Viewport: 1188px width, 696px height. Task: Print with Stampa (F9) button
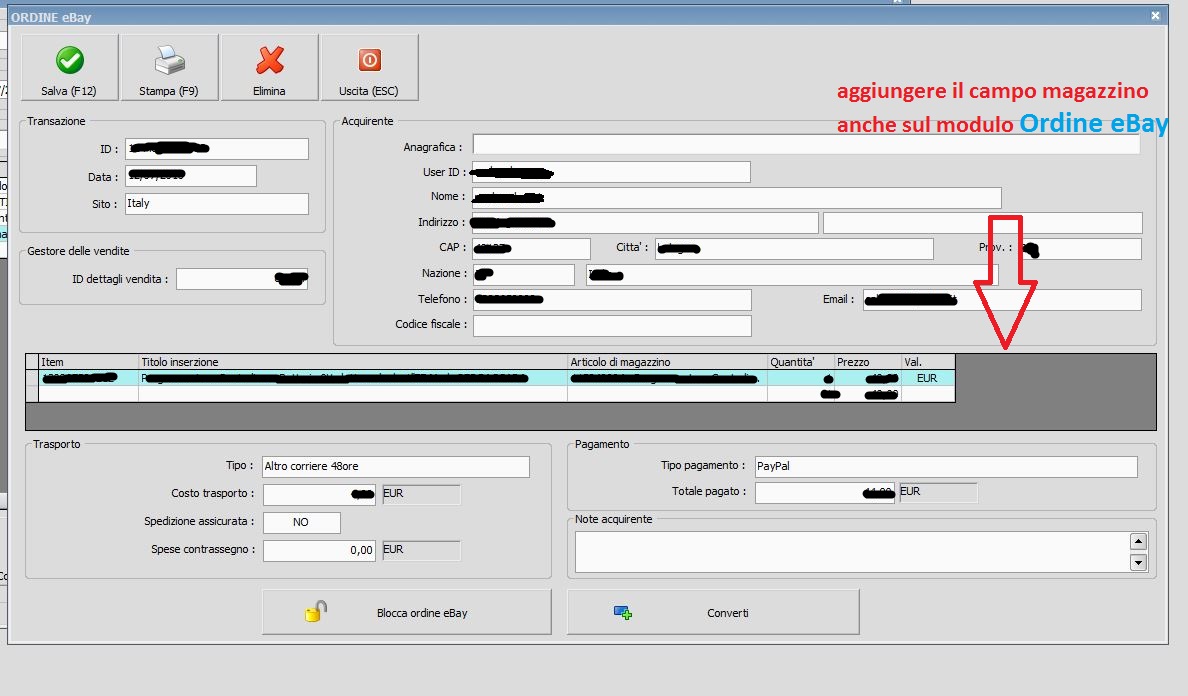click(169, 67)
